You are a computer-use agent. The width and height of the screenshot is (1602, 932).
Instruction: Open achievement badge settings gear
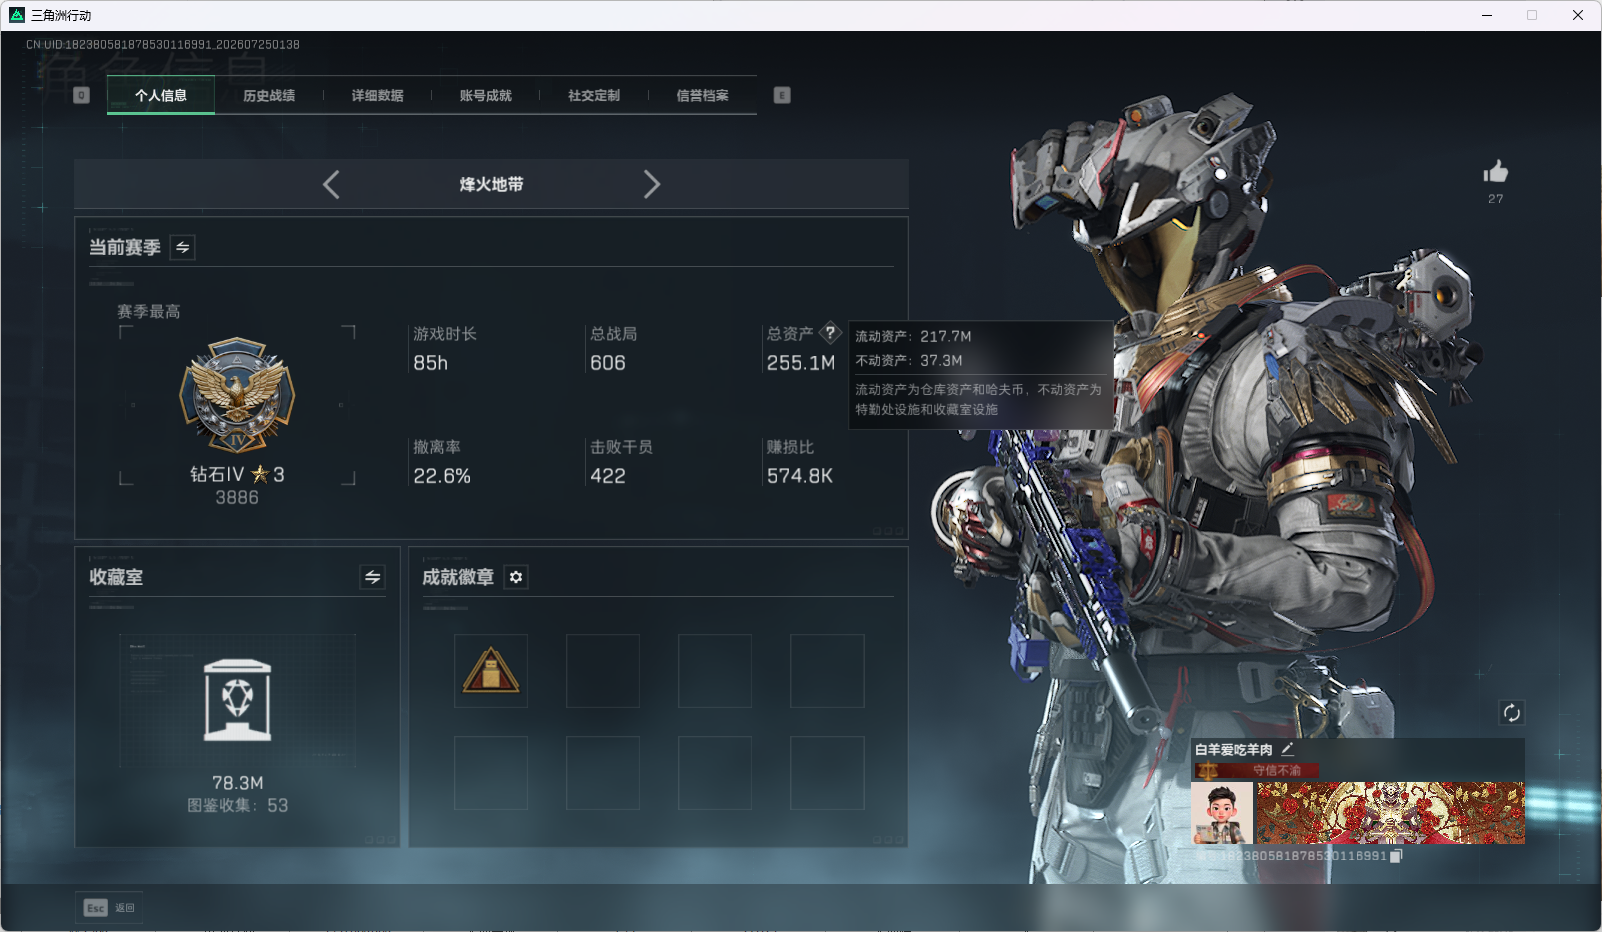click(x=516, y=577)
